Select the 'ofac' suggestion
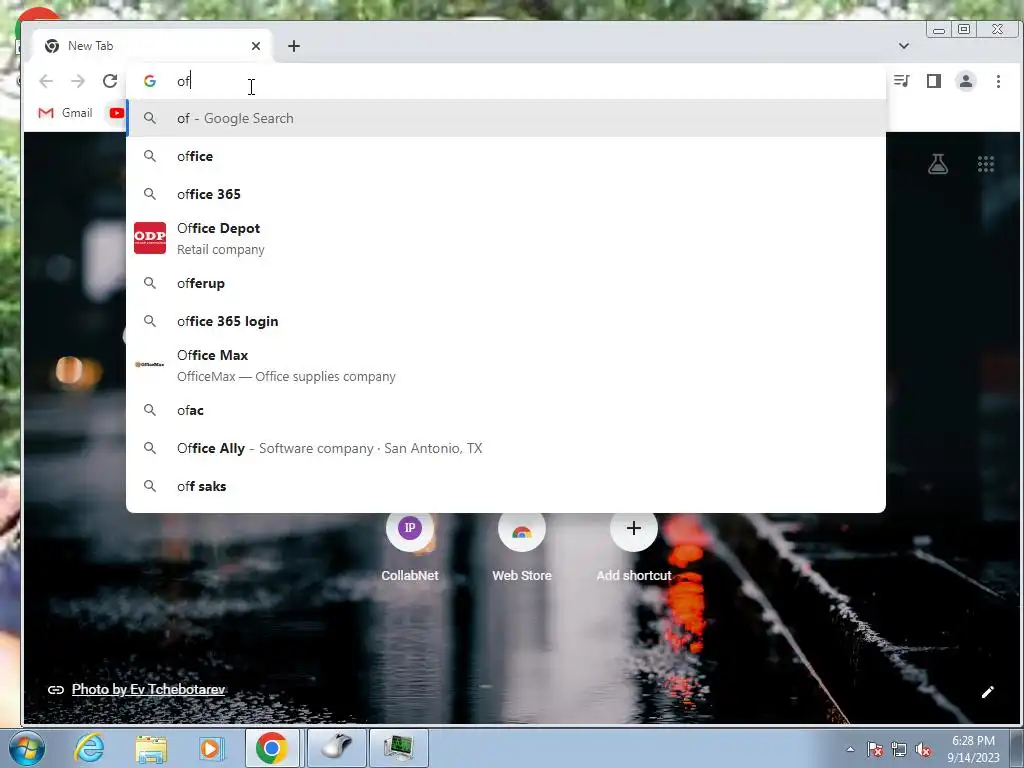1024x768 pixels. (506, 410)
